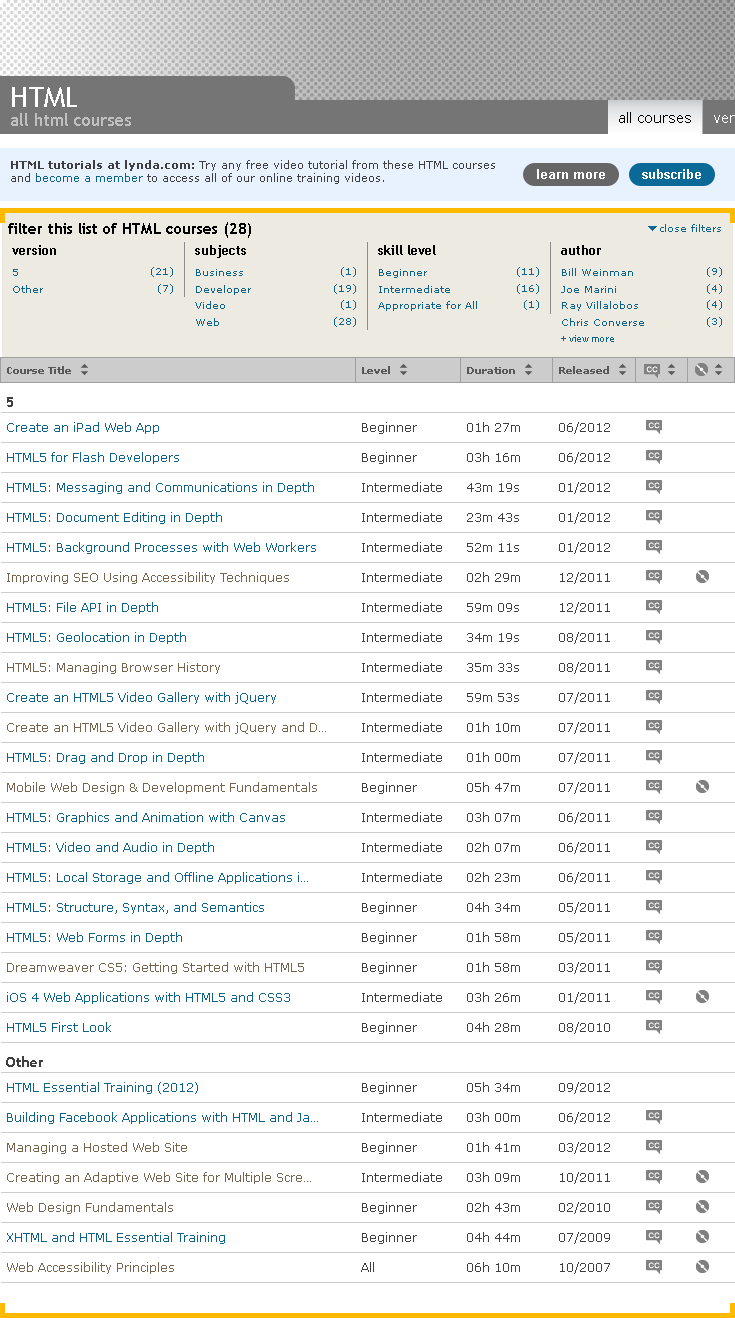Filter by Appropriate for All level

[x=428, y=305]
